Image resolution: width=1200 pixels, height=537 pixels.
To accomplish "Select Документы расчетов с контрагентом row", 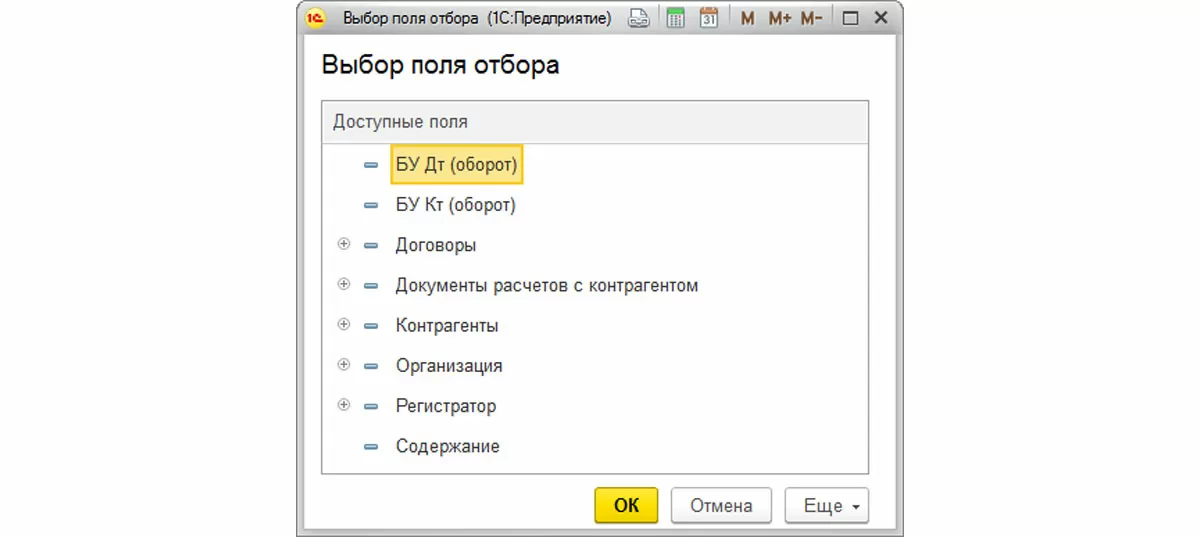I will [x=595, y=286].
